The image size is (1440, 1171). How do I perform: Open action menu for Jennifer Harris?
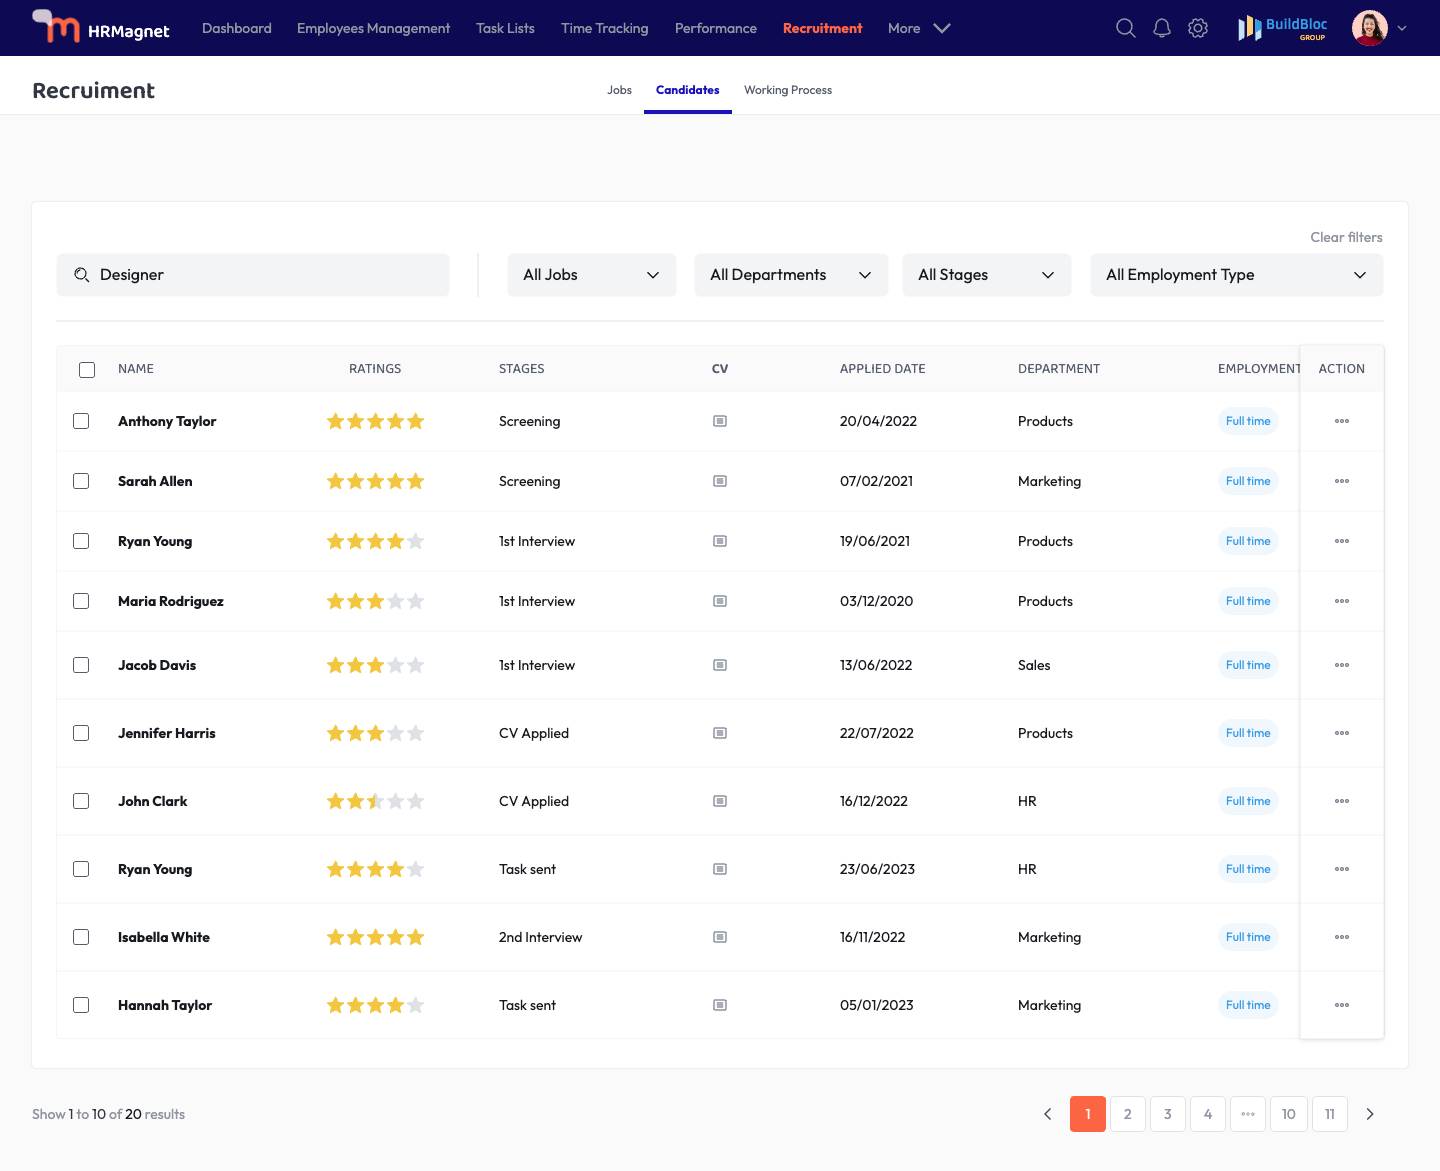click(x=1342, y=733)
